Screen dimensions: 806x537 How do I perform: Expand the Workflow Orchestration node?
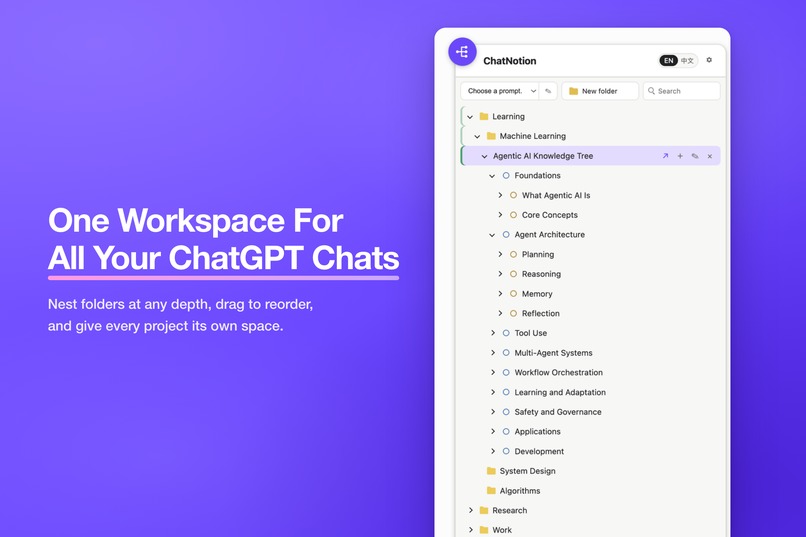[492, 372]
